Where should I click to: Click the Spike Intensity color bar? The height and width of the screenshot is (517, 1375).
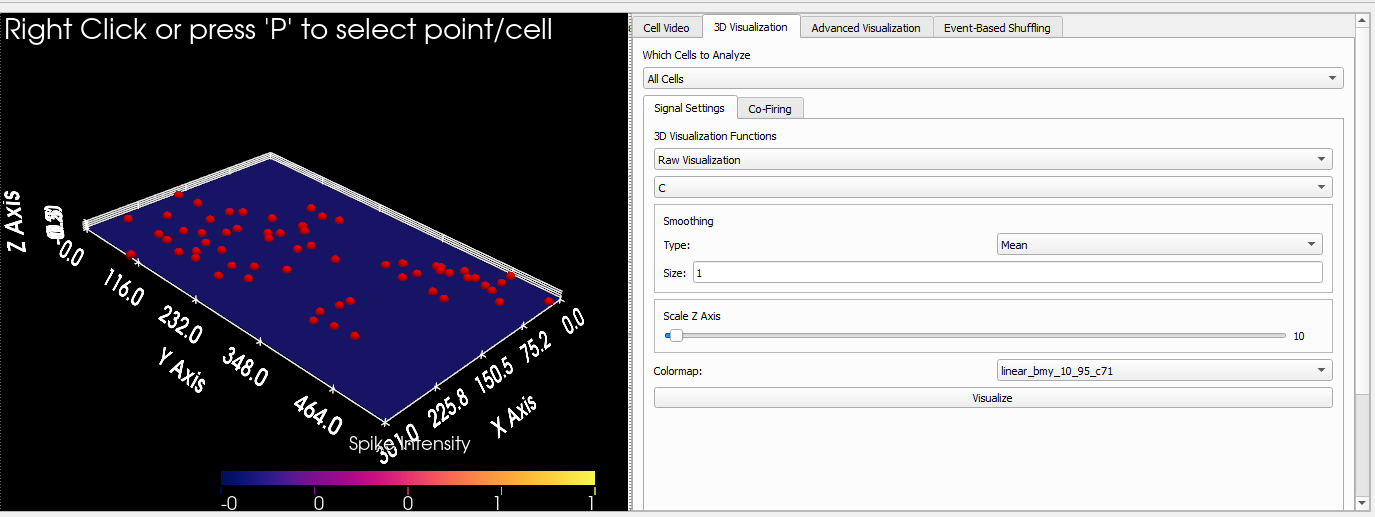pos(408,478)
